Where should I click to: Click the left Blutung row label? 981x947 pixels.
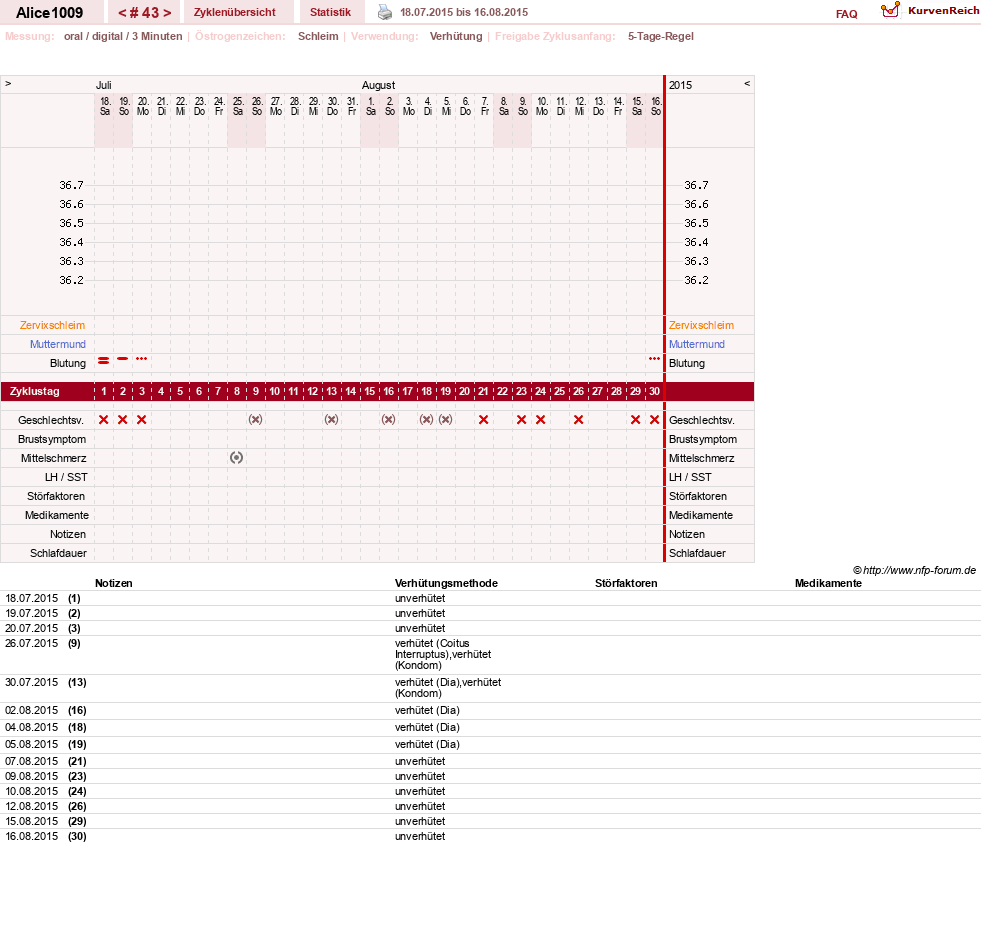68,363
